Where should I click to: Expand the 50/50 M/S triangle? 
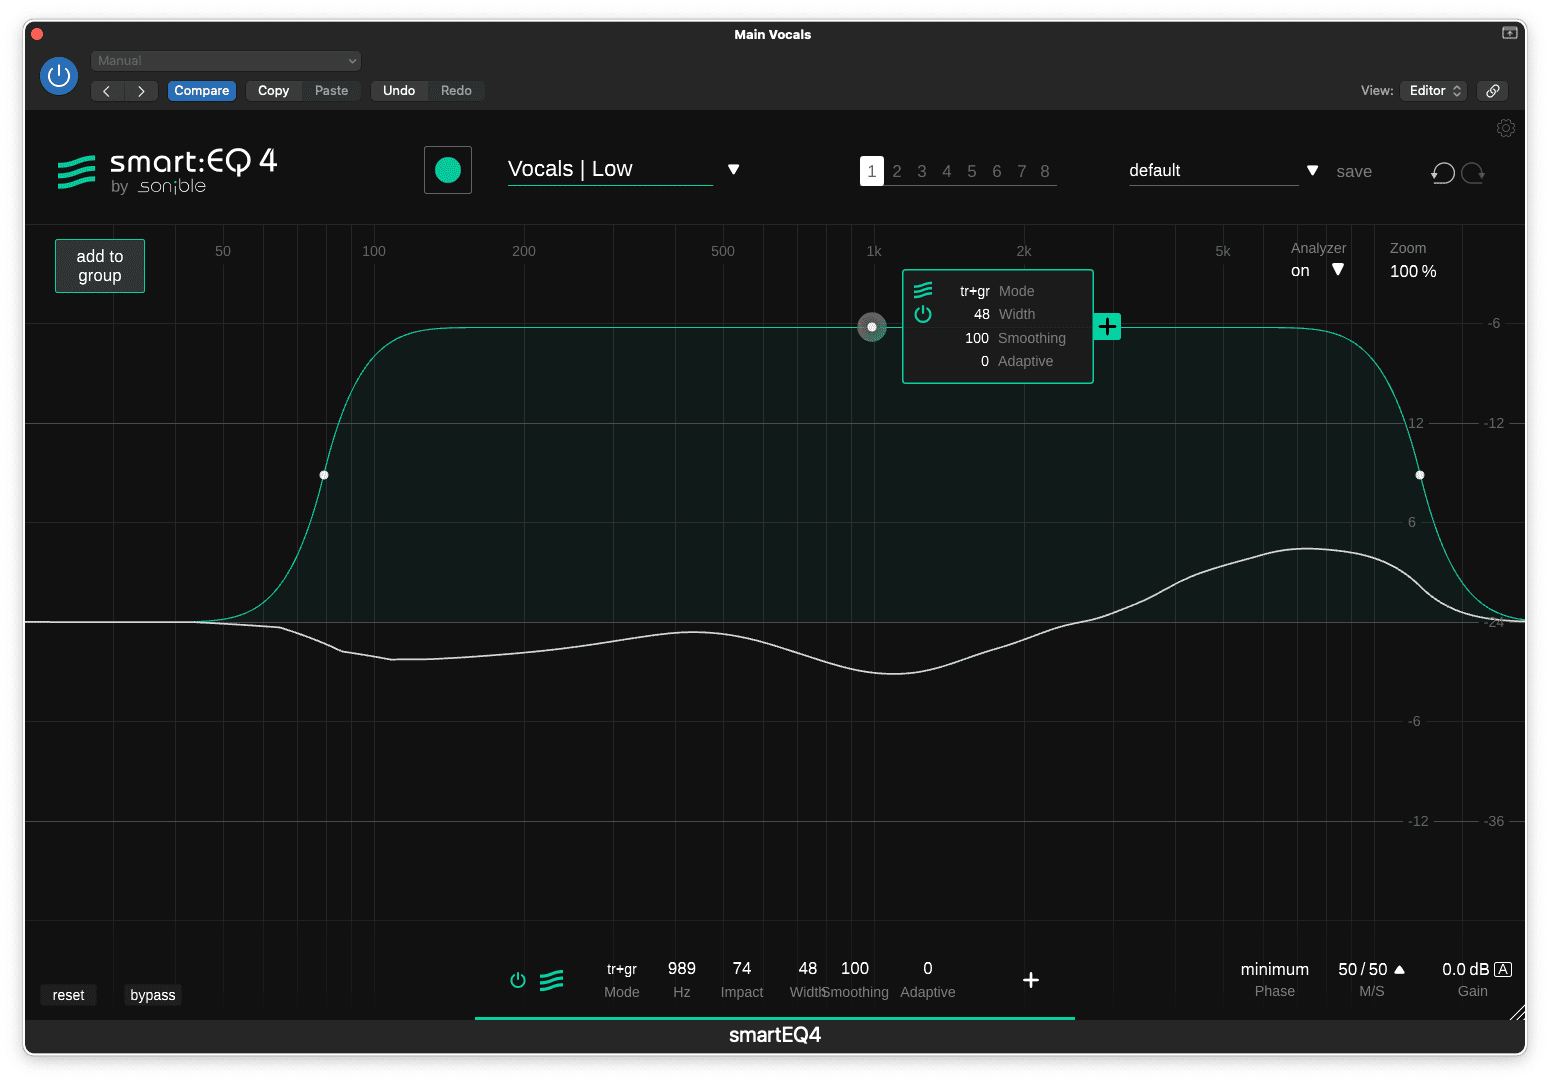[1400, 969]
